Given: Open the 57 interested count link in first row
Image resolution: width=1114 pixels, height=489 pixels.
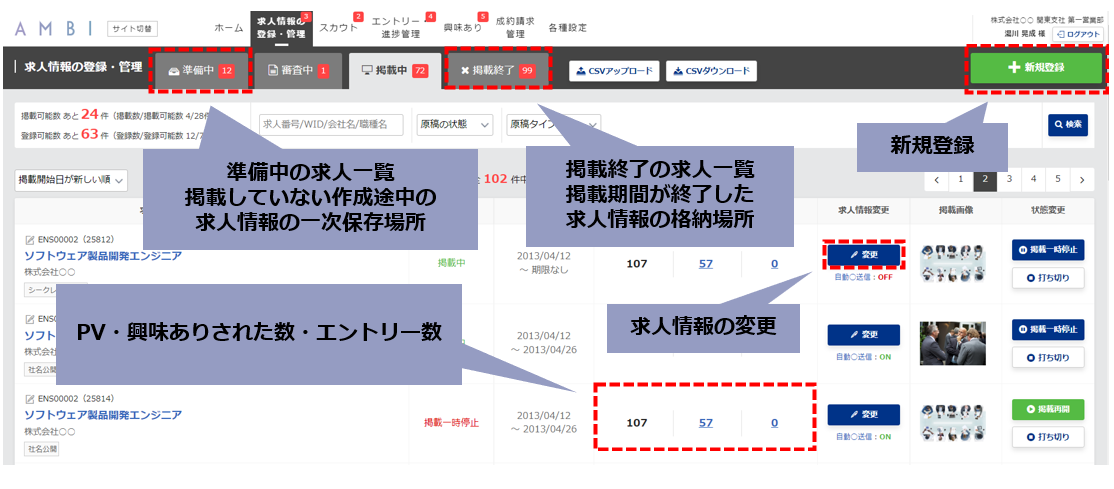Looking at the screenshot, I should pyautogui.click(x=705, y=264).
